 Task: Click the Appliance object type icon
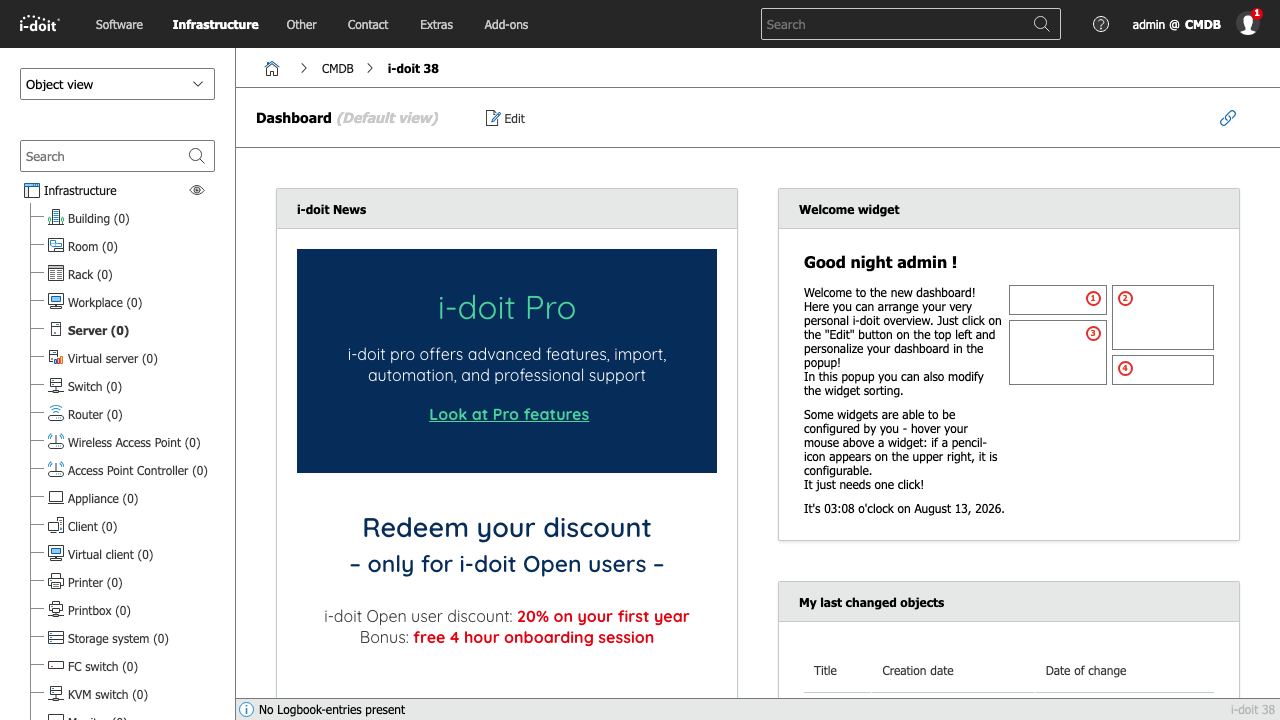(56, 498)
